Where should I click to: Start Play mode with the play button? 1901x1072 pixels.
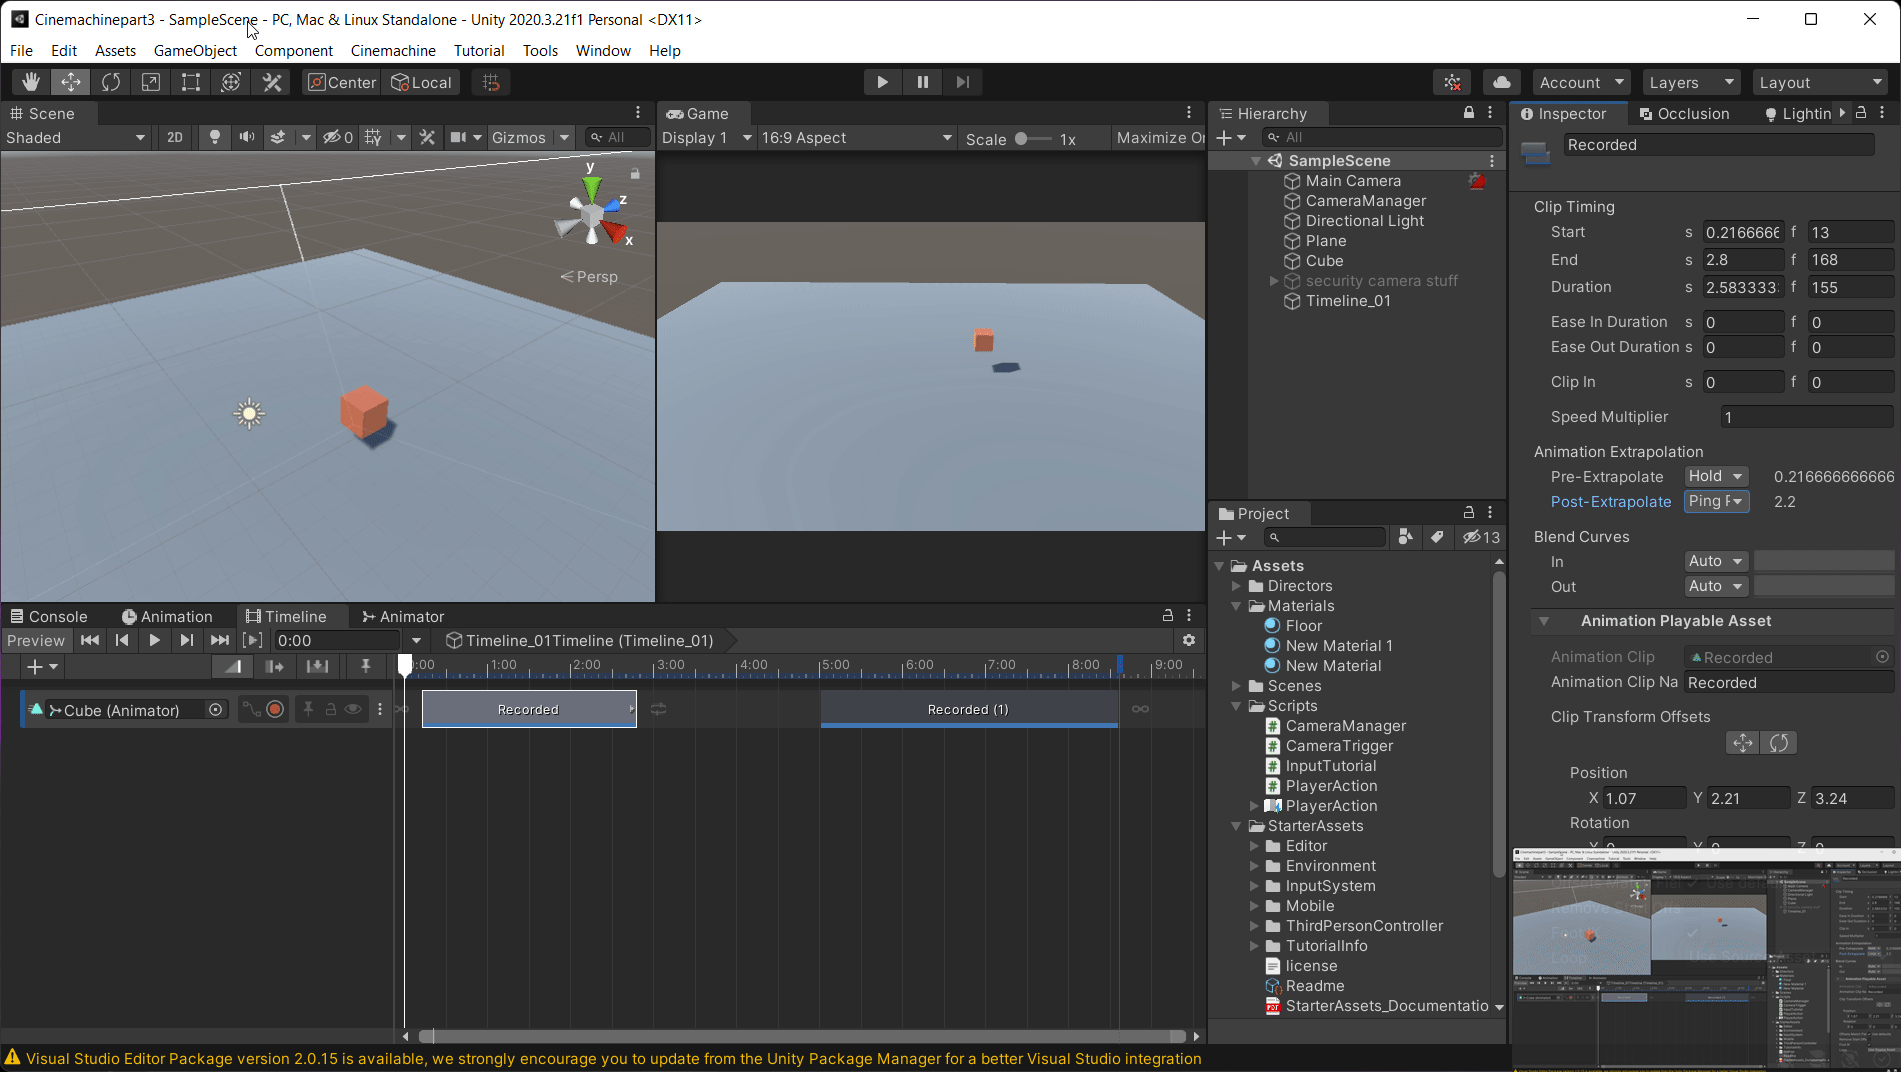point(882,82)
